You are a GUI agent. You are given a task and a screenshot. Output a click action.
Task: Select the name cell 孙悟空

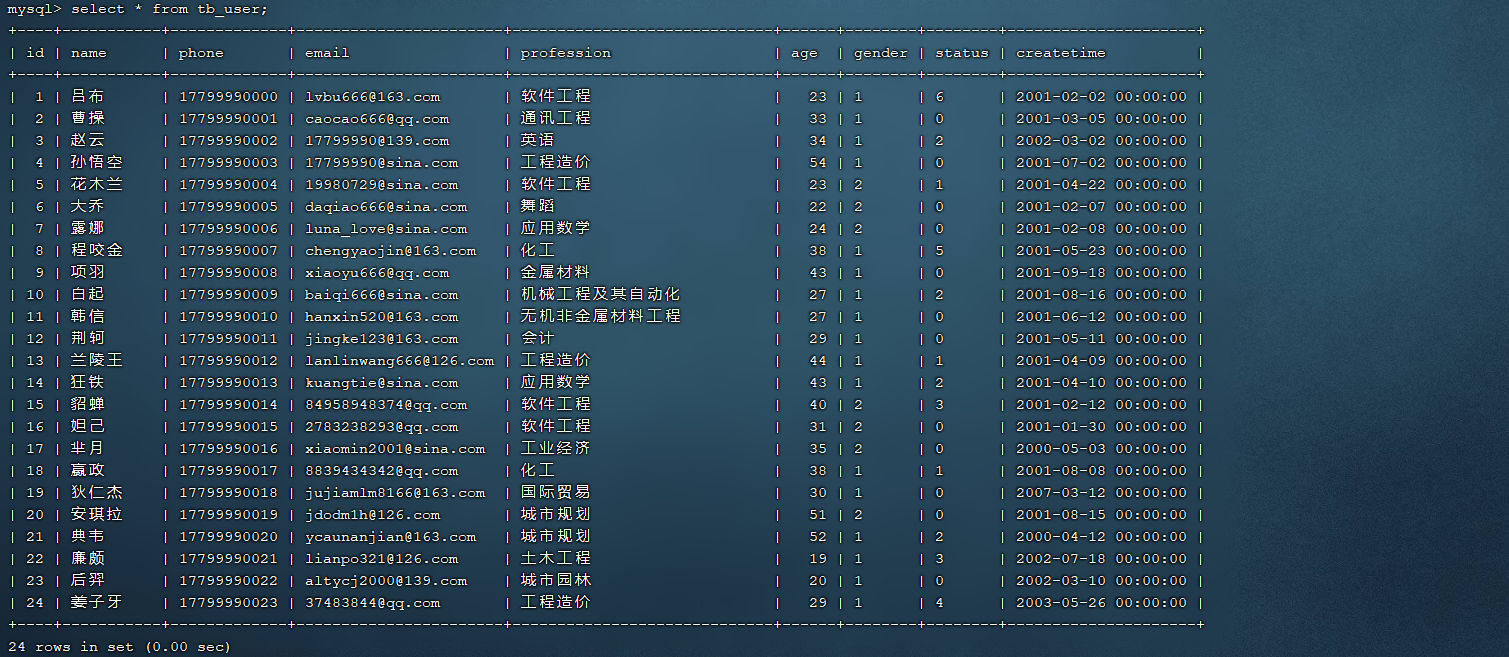click(97, 163)
